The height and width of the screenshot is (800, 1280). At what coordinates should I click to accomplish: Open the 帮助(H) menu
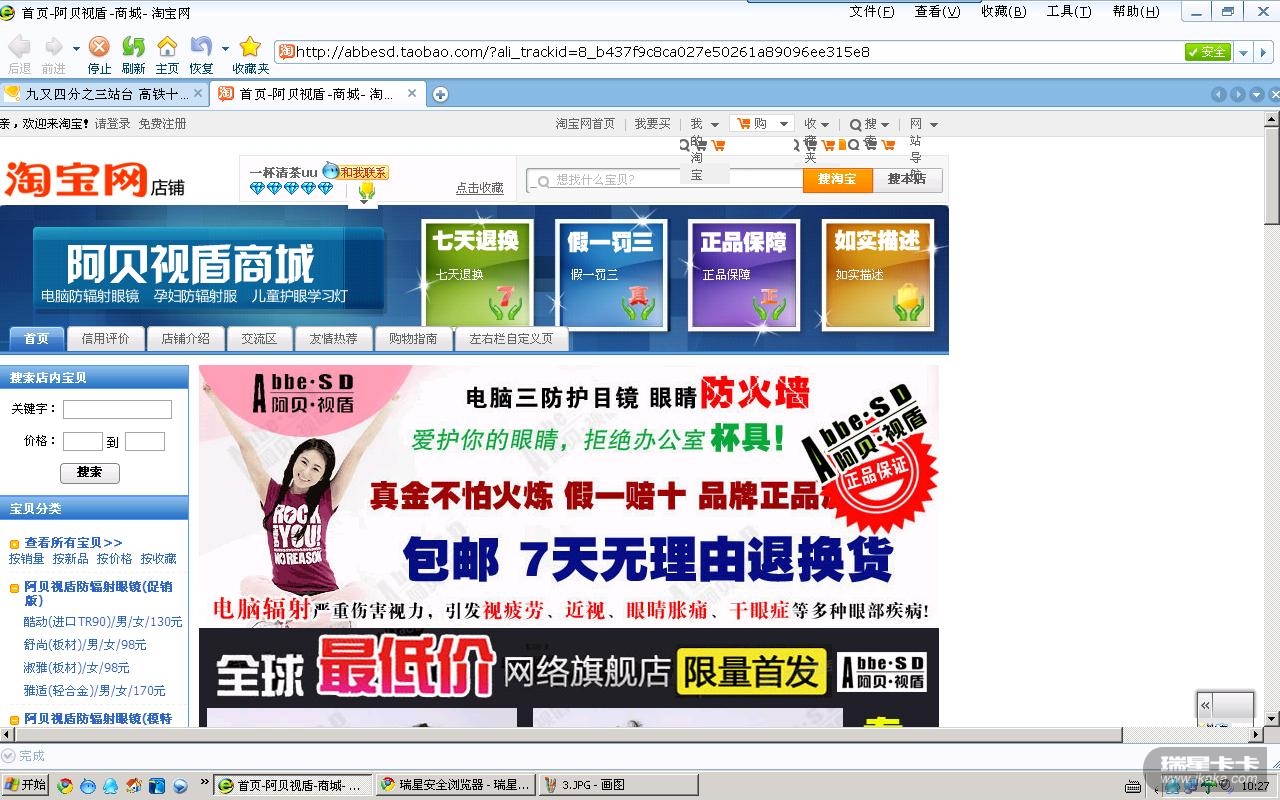click(1136, 12)
